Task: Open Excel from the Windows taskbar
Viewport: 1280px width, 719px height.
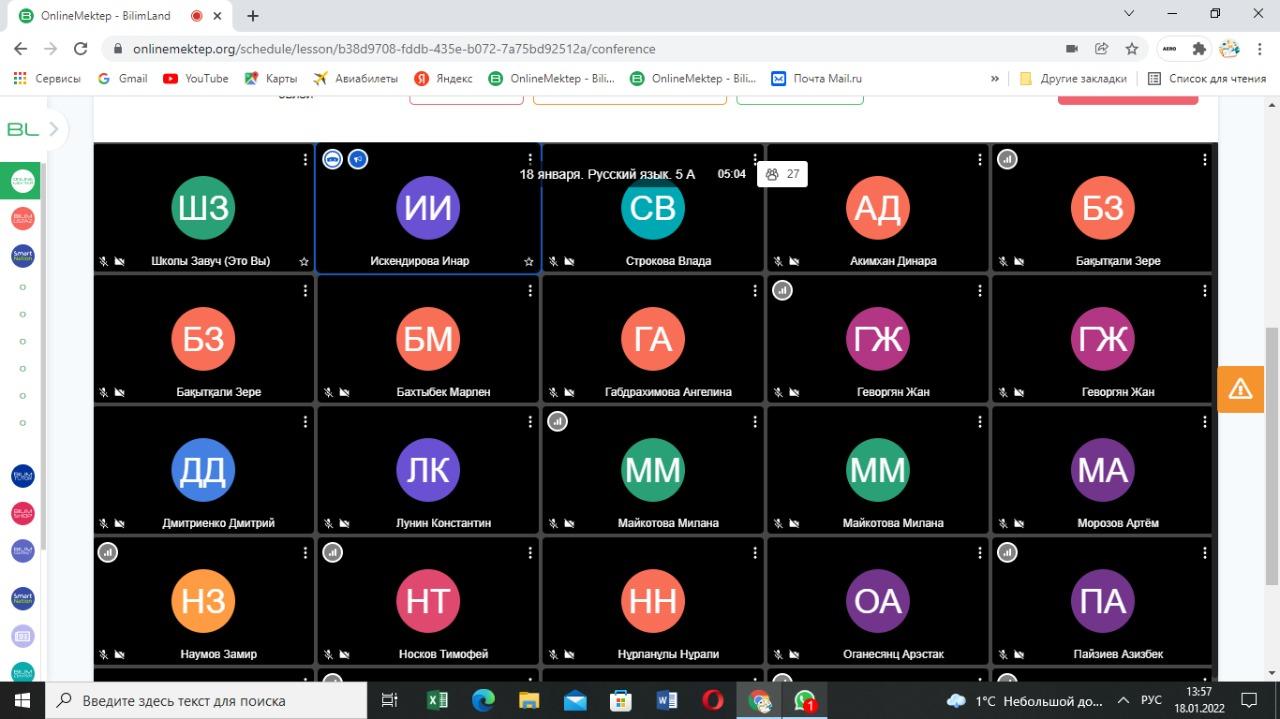Action: click(x=437, y=700)
